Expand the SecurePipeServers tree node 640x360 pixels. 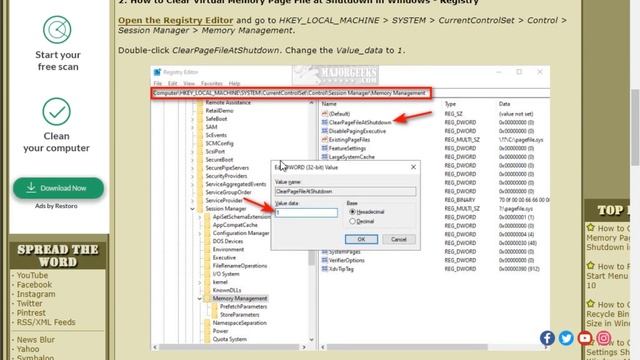click(x=193, y=168)
